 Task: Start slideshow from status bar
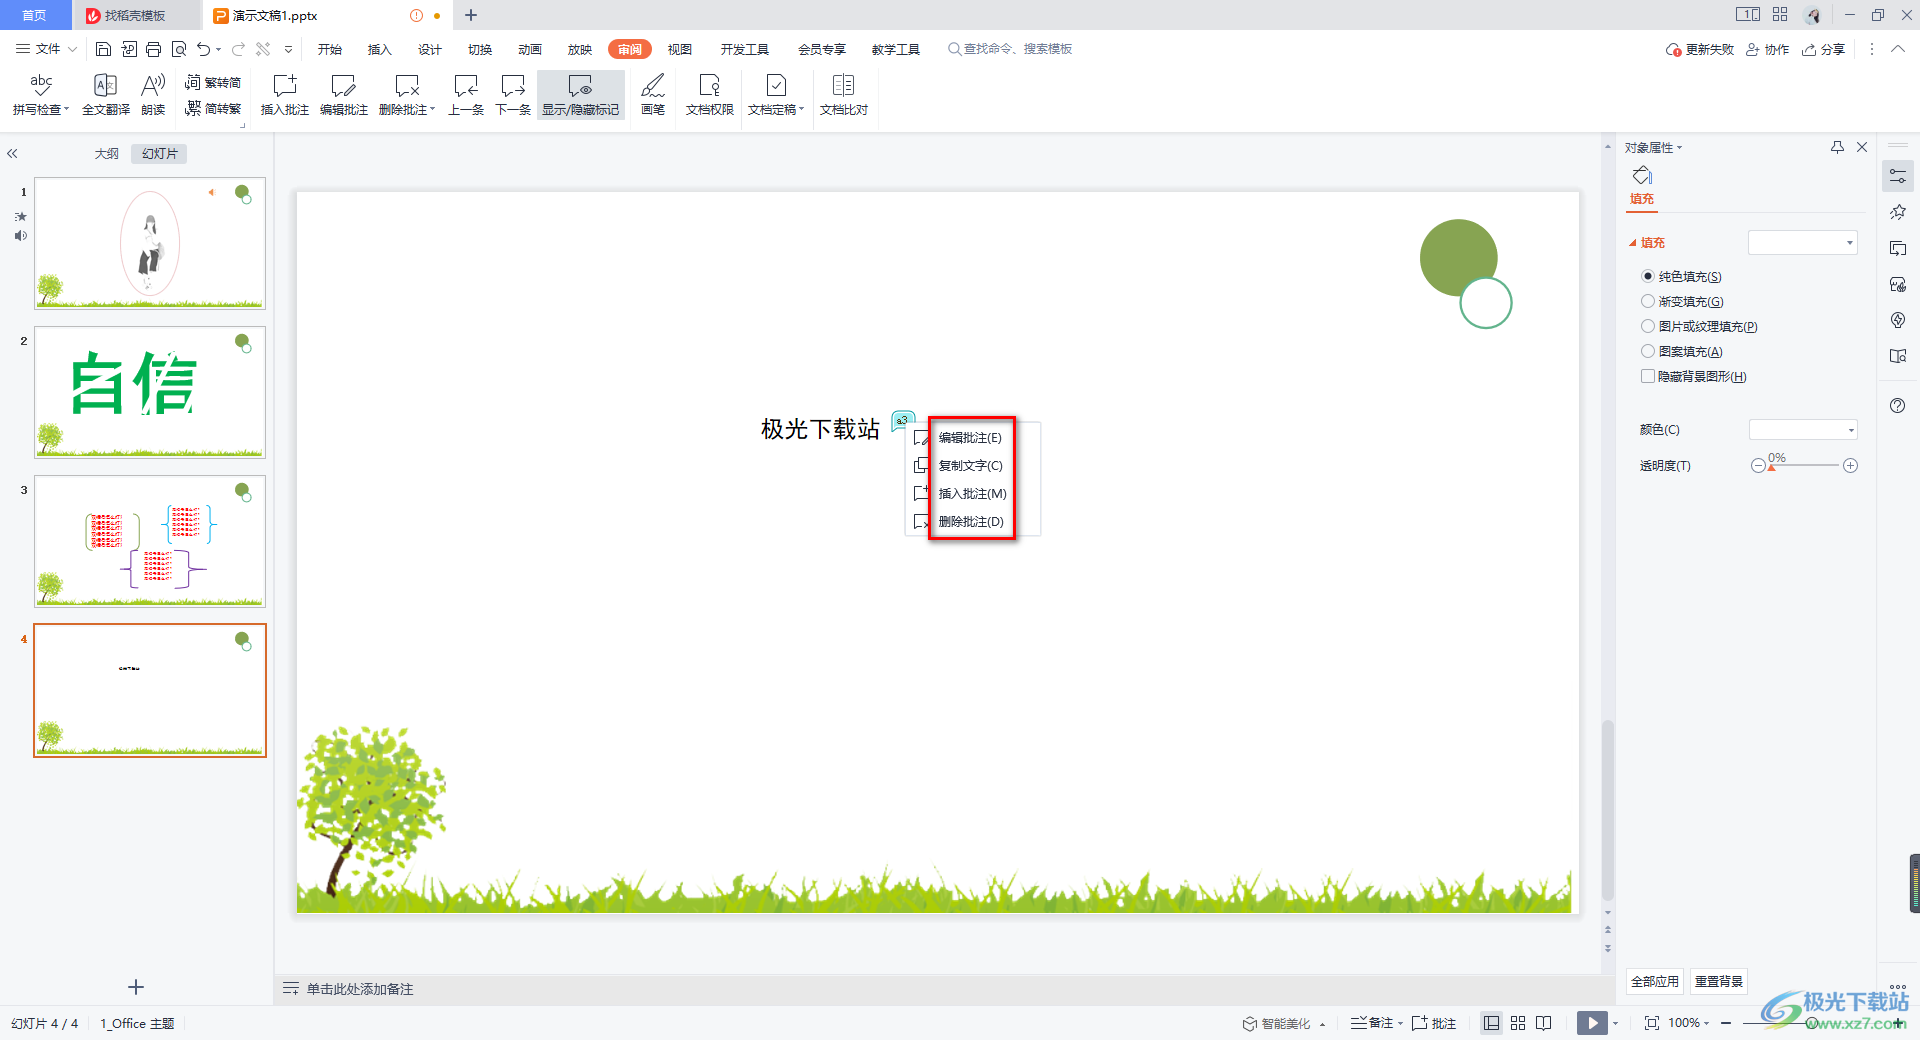(1592, 1023)
